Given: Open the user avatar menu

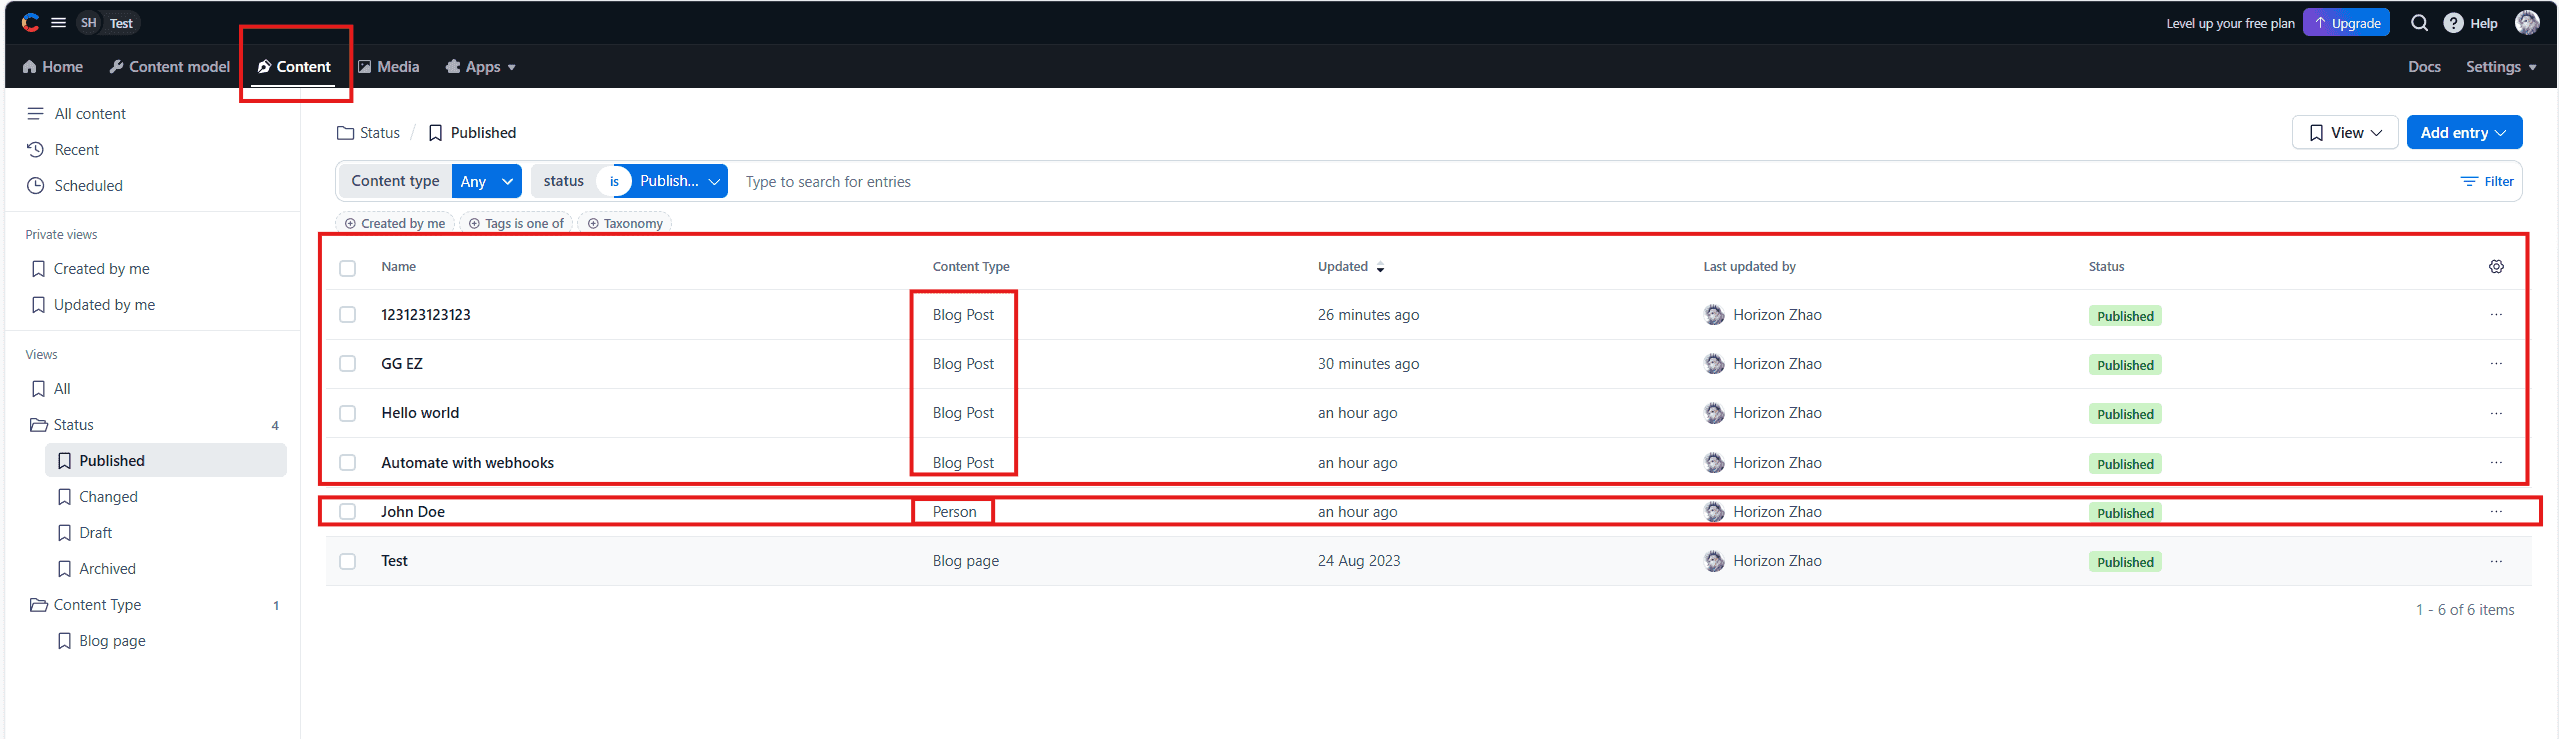Looking at the screenshot, I should click(2526, 22).
